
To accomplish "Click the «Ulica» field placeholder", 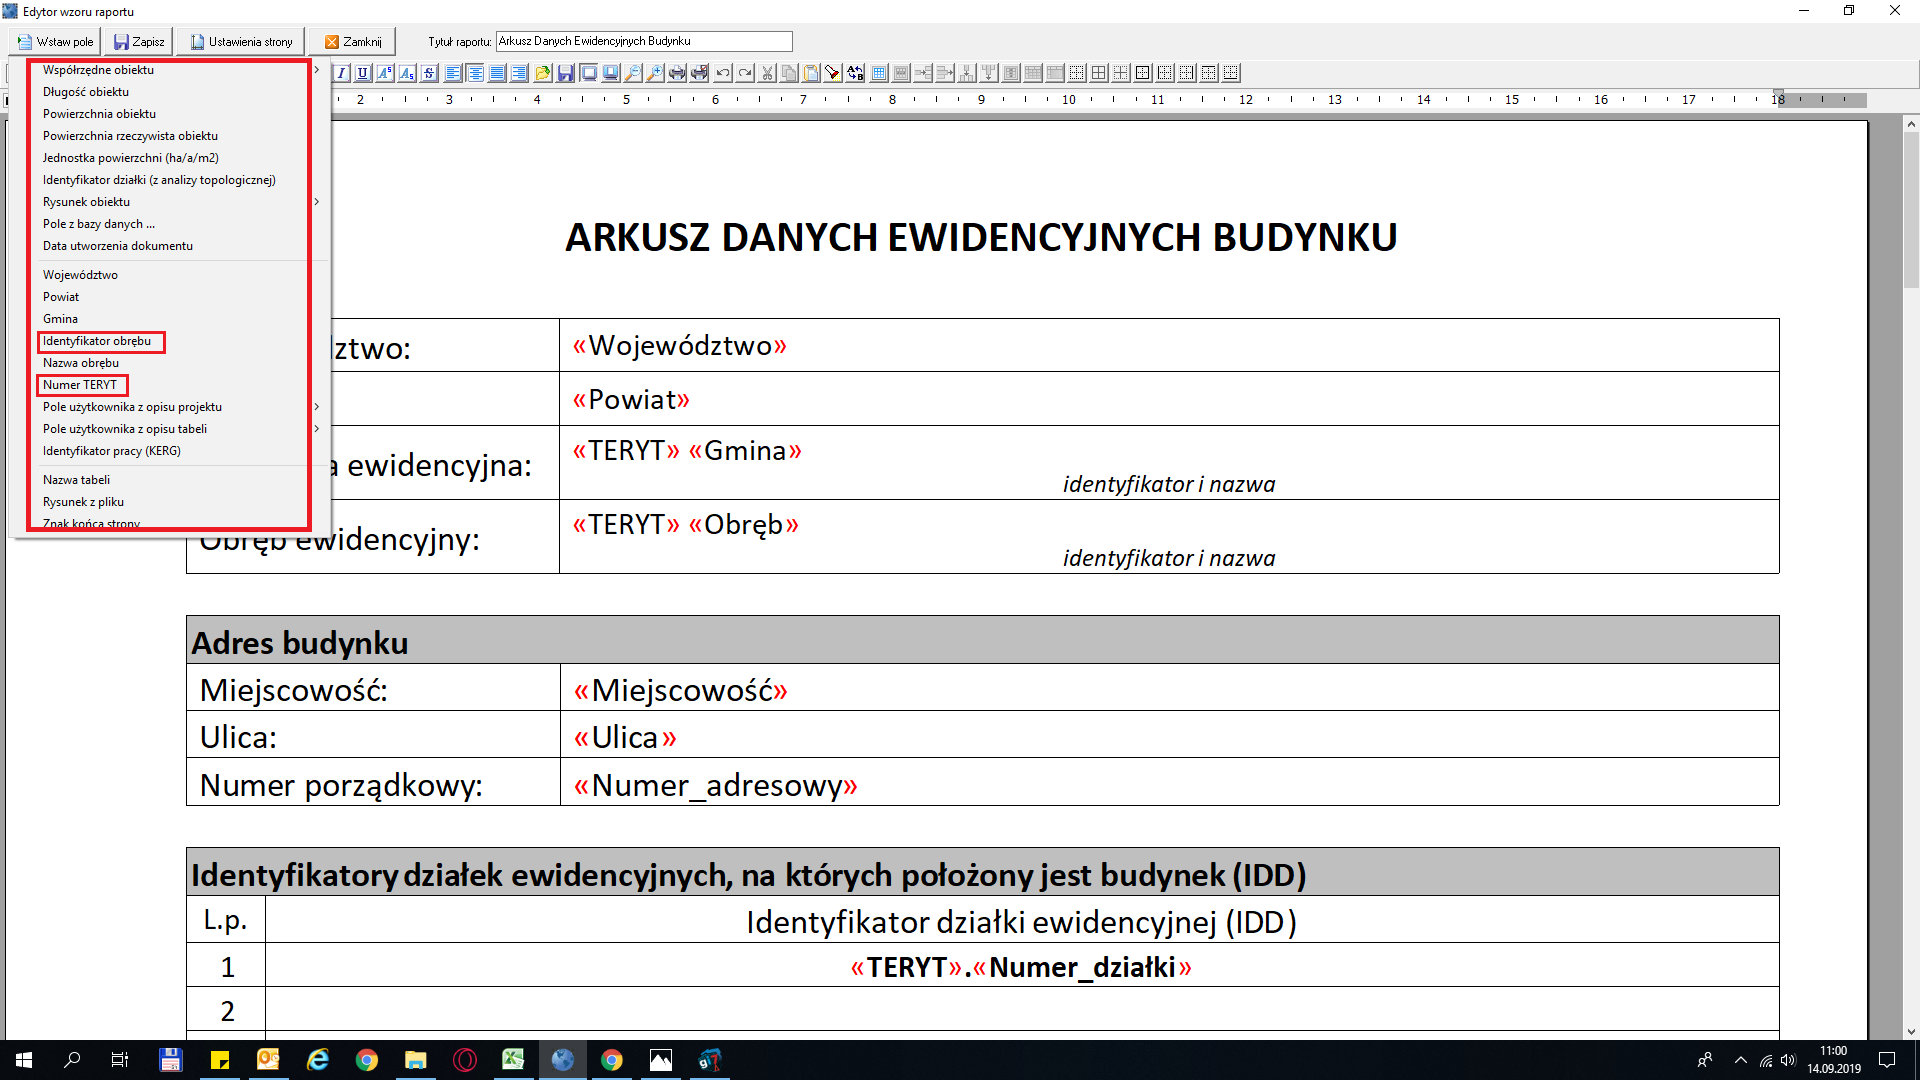I will [x=625, y=738].
